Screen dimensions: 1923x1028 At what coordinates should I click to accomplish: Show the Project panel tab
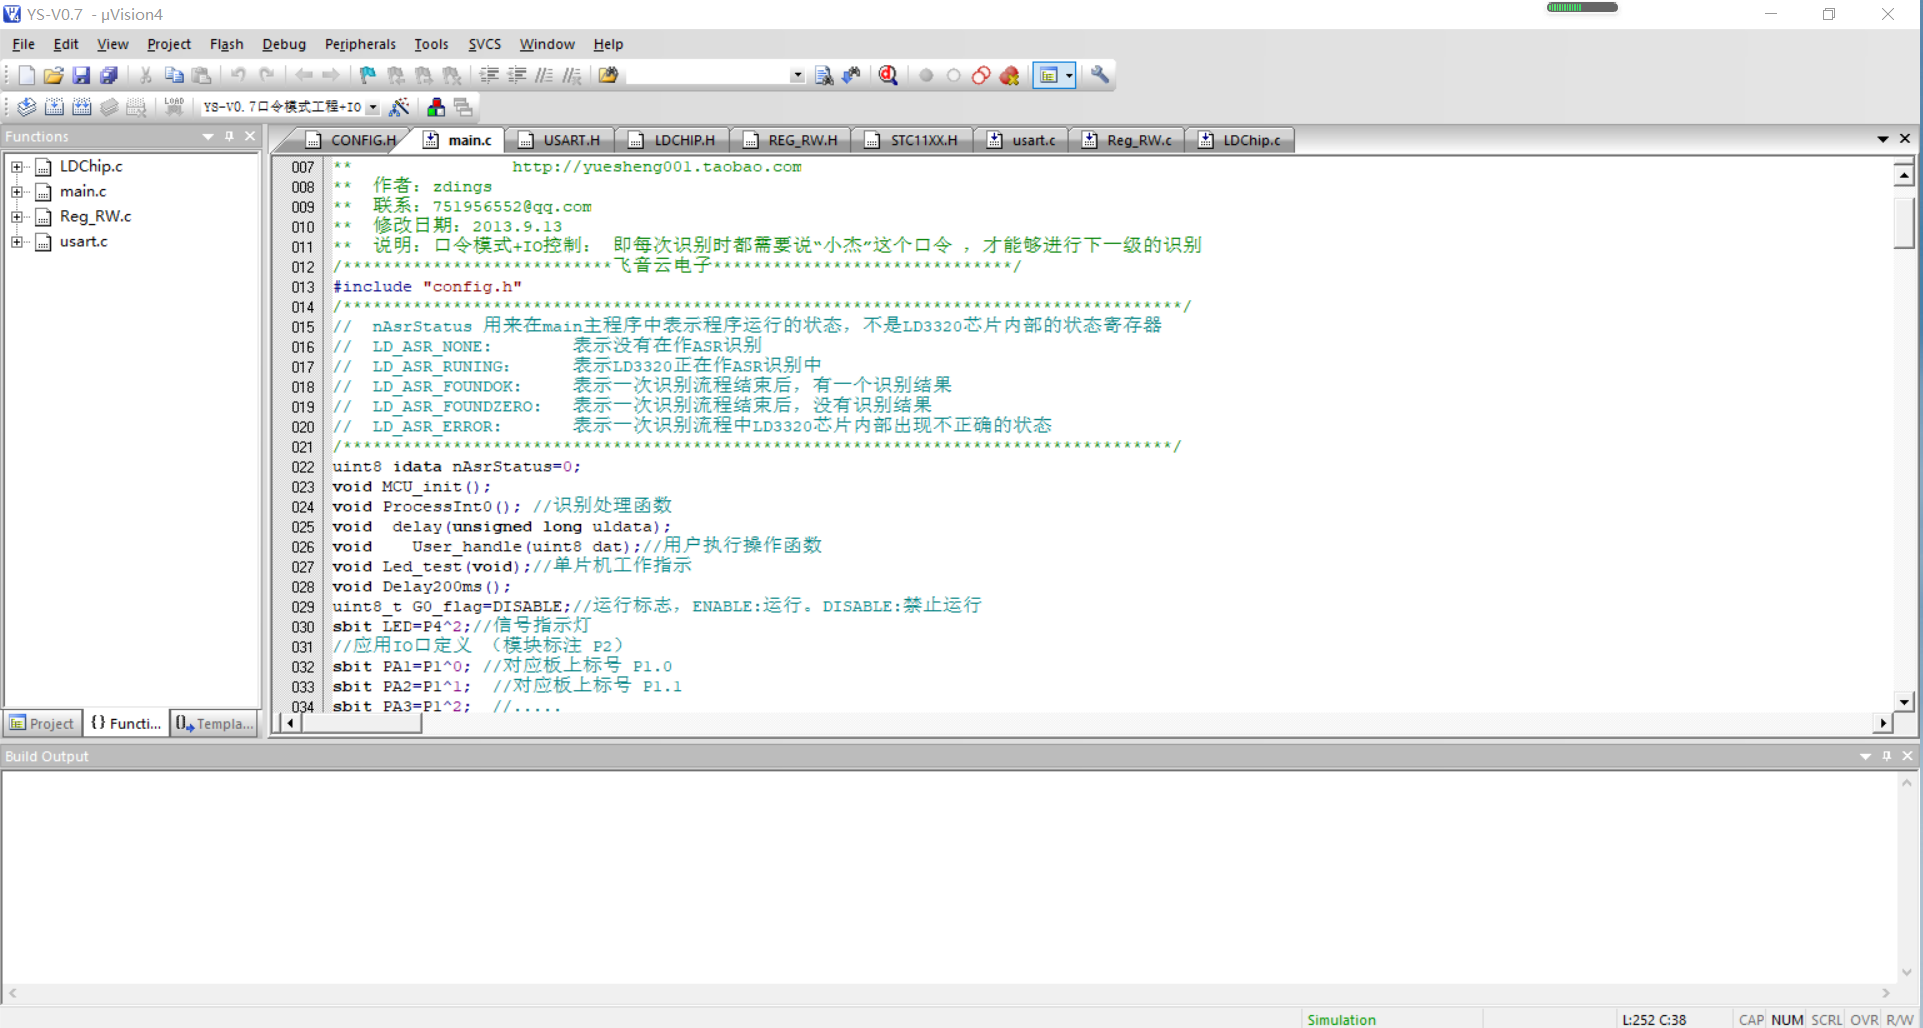42,723
